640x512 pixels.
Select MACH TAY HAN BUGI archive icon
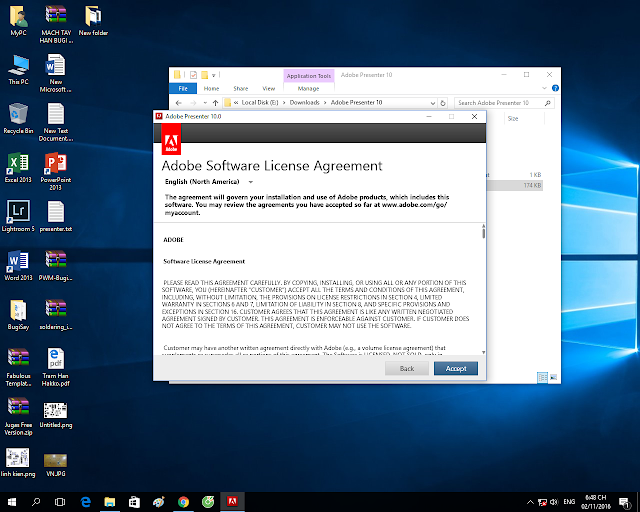pyautogui.click(x=56, y=24)
